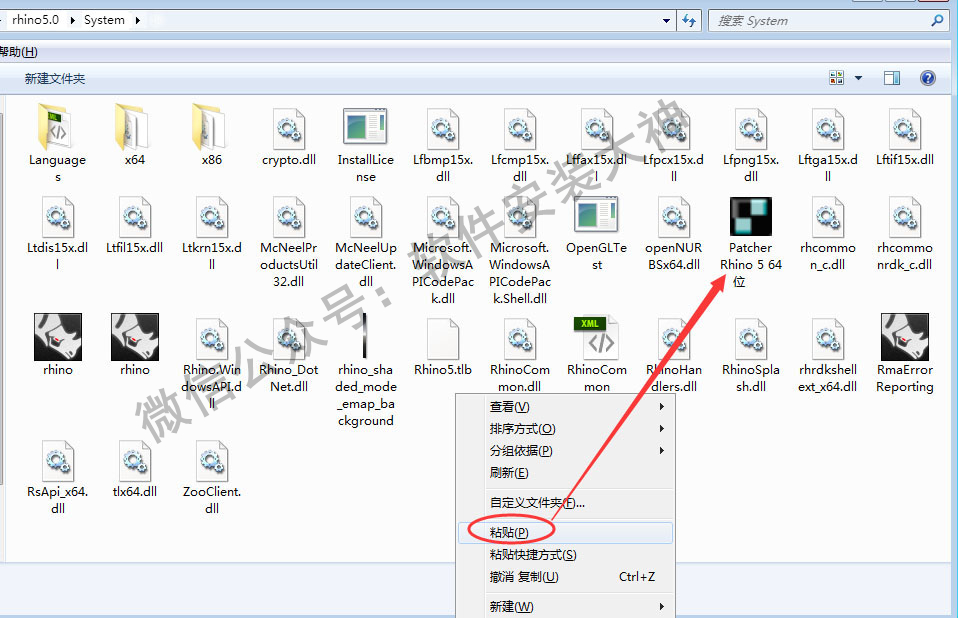This screenshot has width=958, height=618.
Task: Change the view layout icon
Action: (836, 78)
